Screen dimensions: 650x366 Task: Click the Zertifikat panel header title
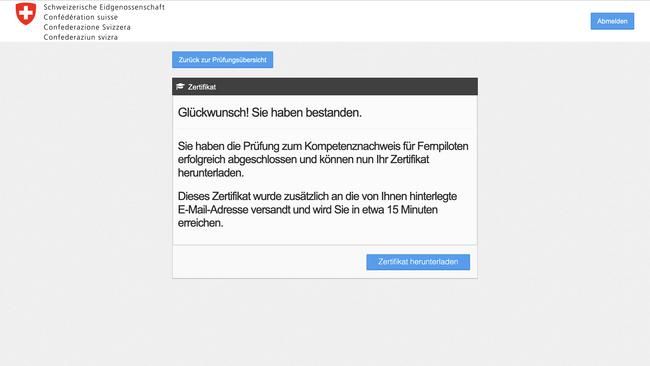click(x=202, y=87)
